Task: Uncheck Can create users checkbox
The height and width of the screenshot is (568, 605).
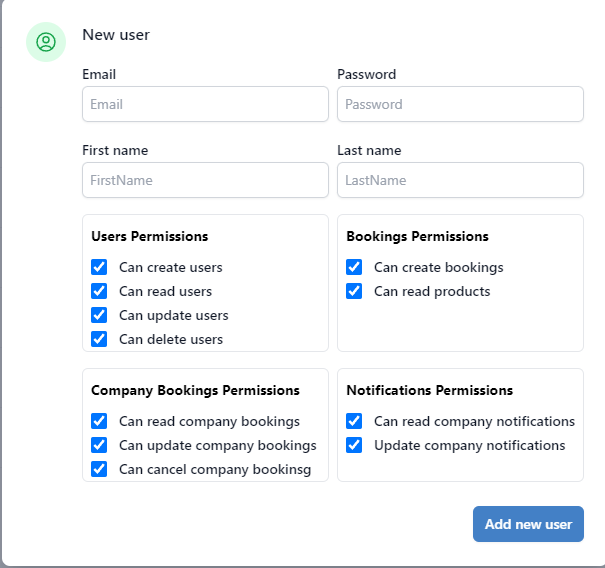Action: 99,267
